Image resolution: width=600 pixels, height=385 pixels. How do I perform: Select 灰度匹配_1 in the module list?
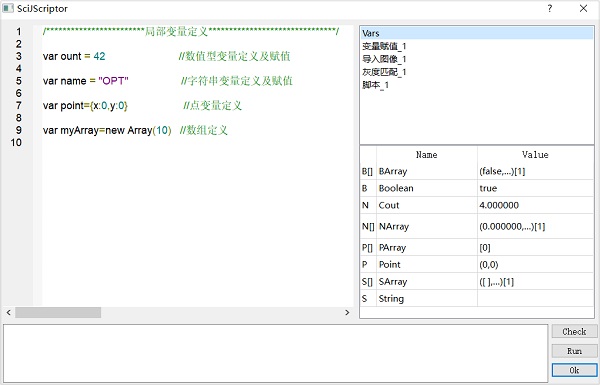(x=384, y=72)
